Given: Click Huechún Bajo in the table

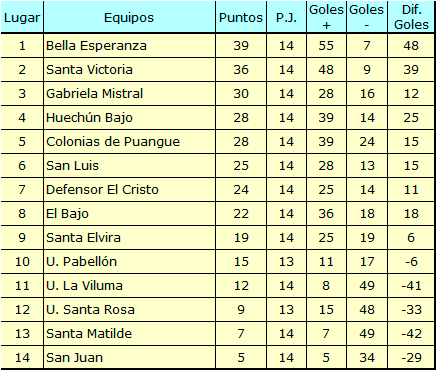Looking at the screenshot, I should coord(89,118).
